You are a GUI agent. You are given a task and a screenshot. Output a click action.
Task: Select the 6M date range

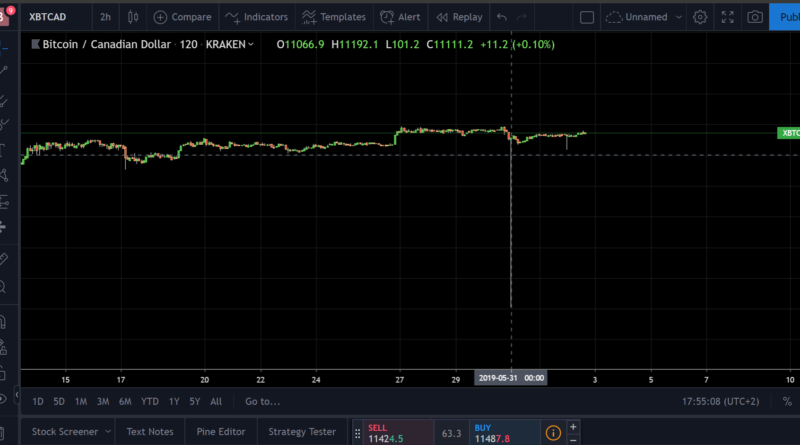125,401
